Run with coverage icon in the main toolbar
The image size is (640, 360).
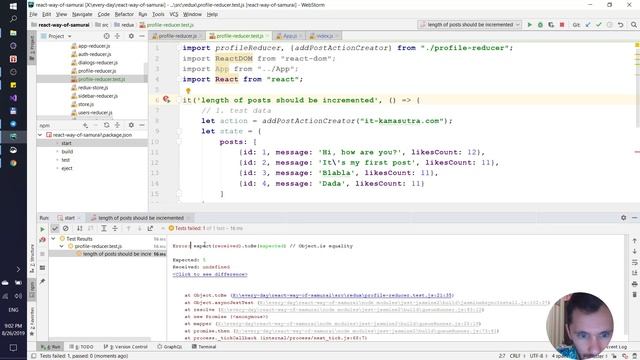551,25
